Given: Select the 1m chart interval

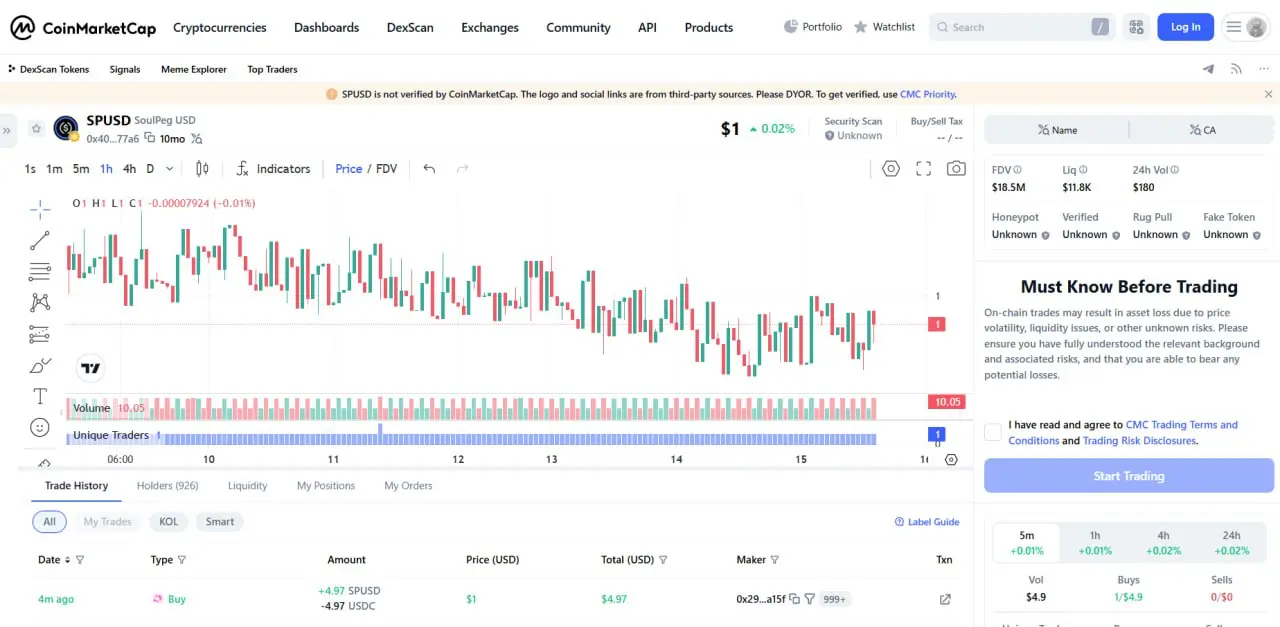Looking at the screenshot, I should (54, 169).
